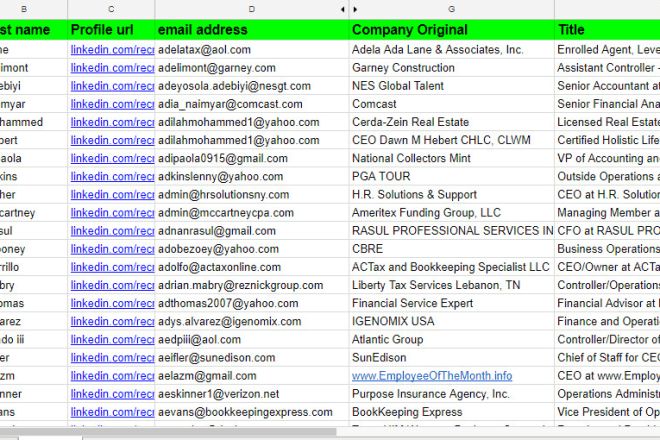Viewport: 660px width, 440px height.
Task: Select column G header
Action: coord(452,9)
